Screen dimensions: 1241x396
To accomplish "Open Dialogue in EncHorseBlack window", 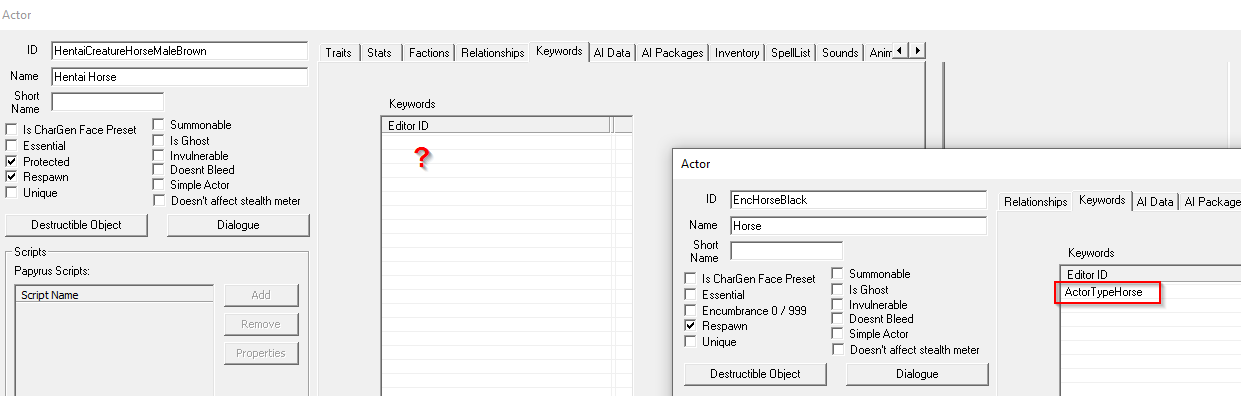I will point(917,374).
